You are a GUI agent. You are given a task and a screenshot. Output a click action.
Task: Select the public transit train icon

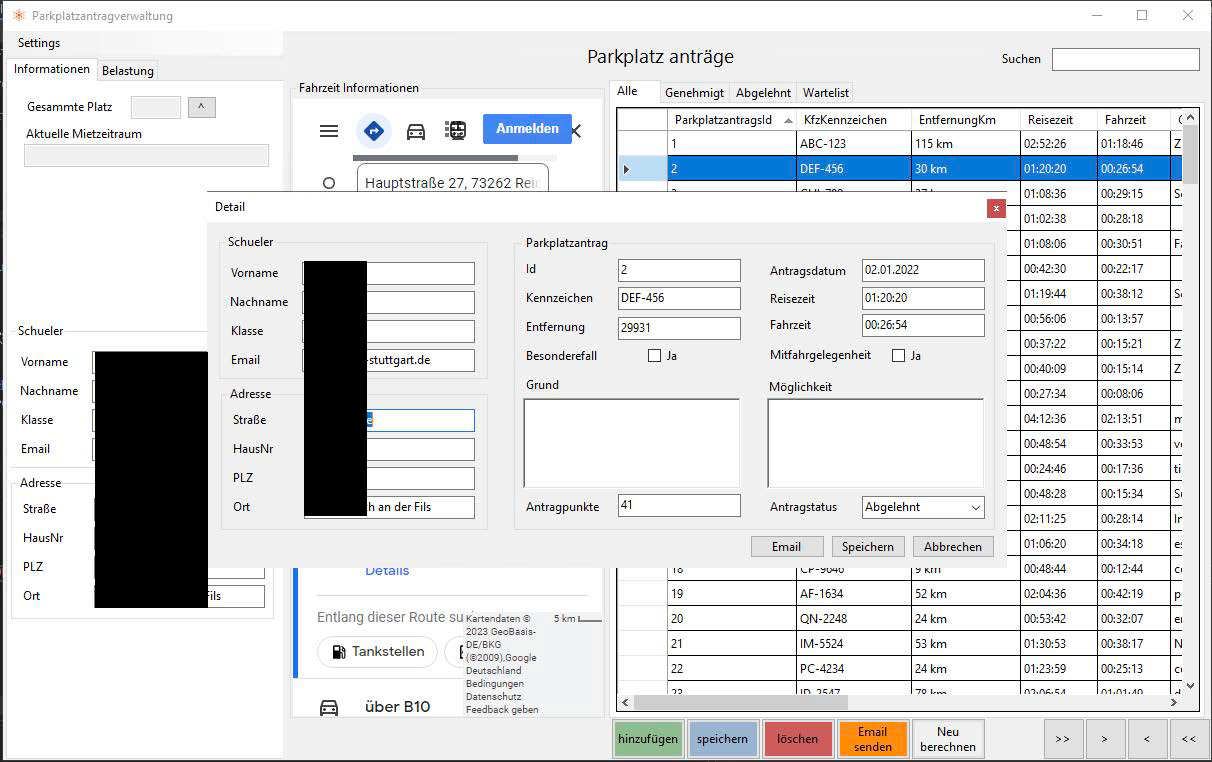(x=455, y=130)
